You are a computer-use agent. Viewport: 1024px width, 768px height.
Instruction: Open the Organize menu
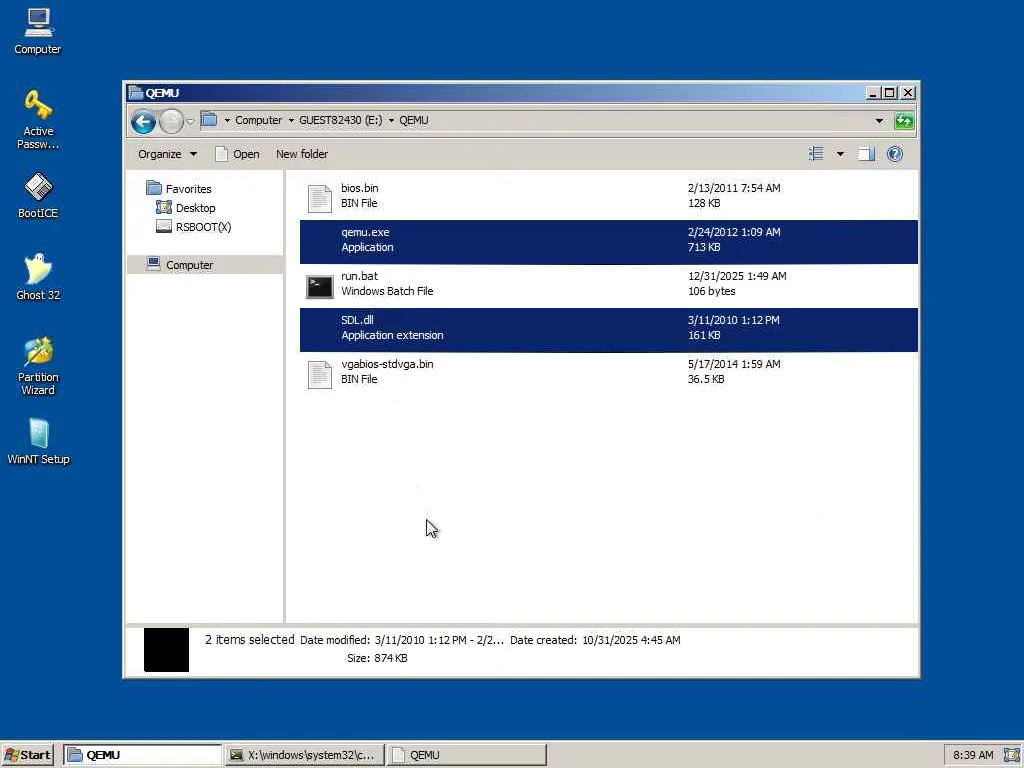pyautogui.click(x=167, y=154)
